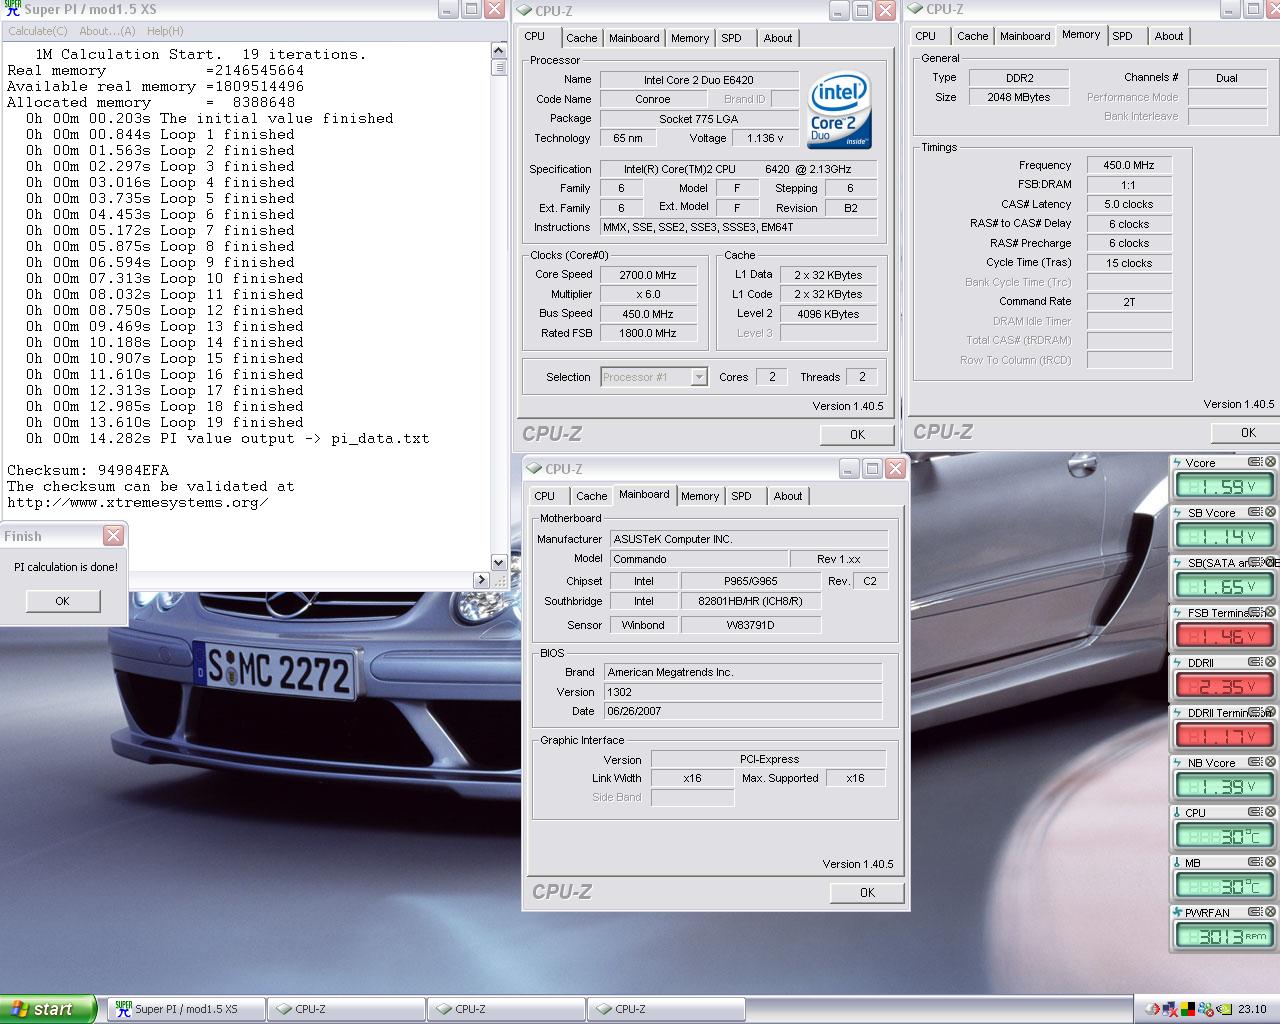Open About tab in CPU-Z mainboard window
The image size is (1280, 1024).
coord(787,496)
